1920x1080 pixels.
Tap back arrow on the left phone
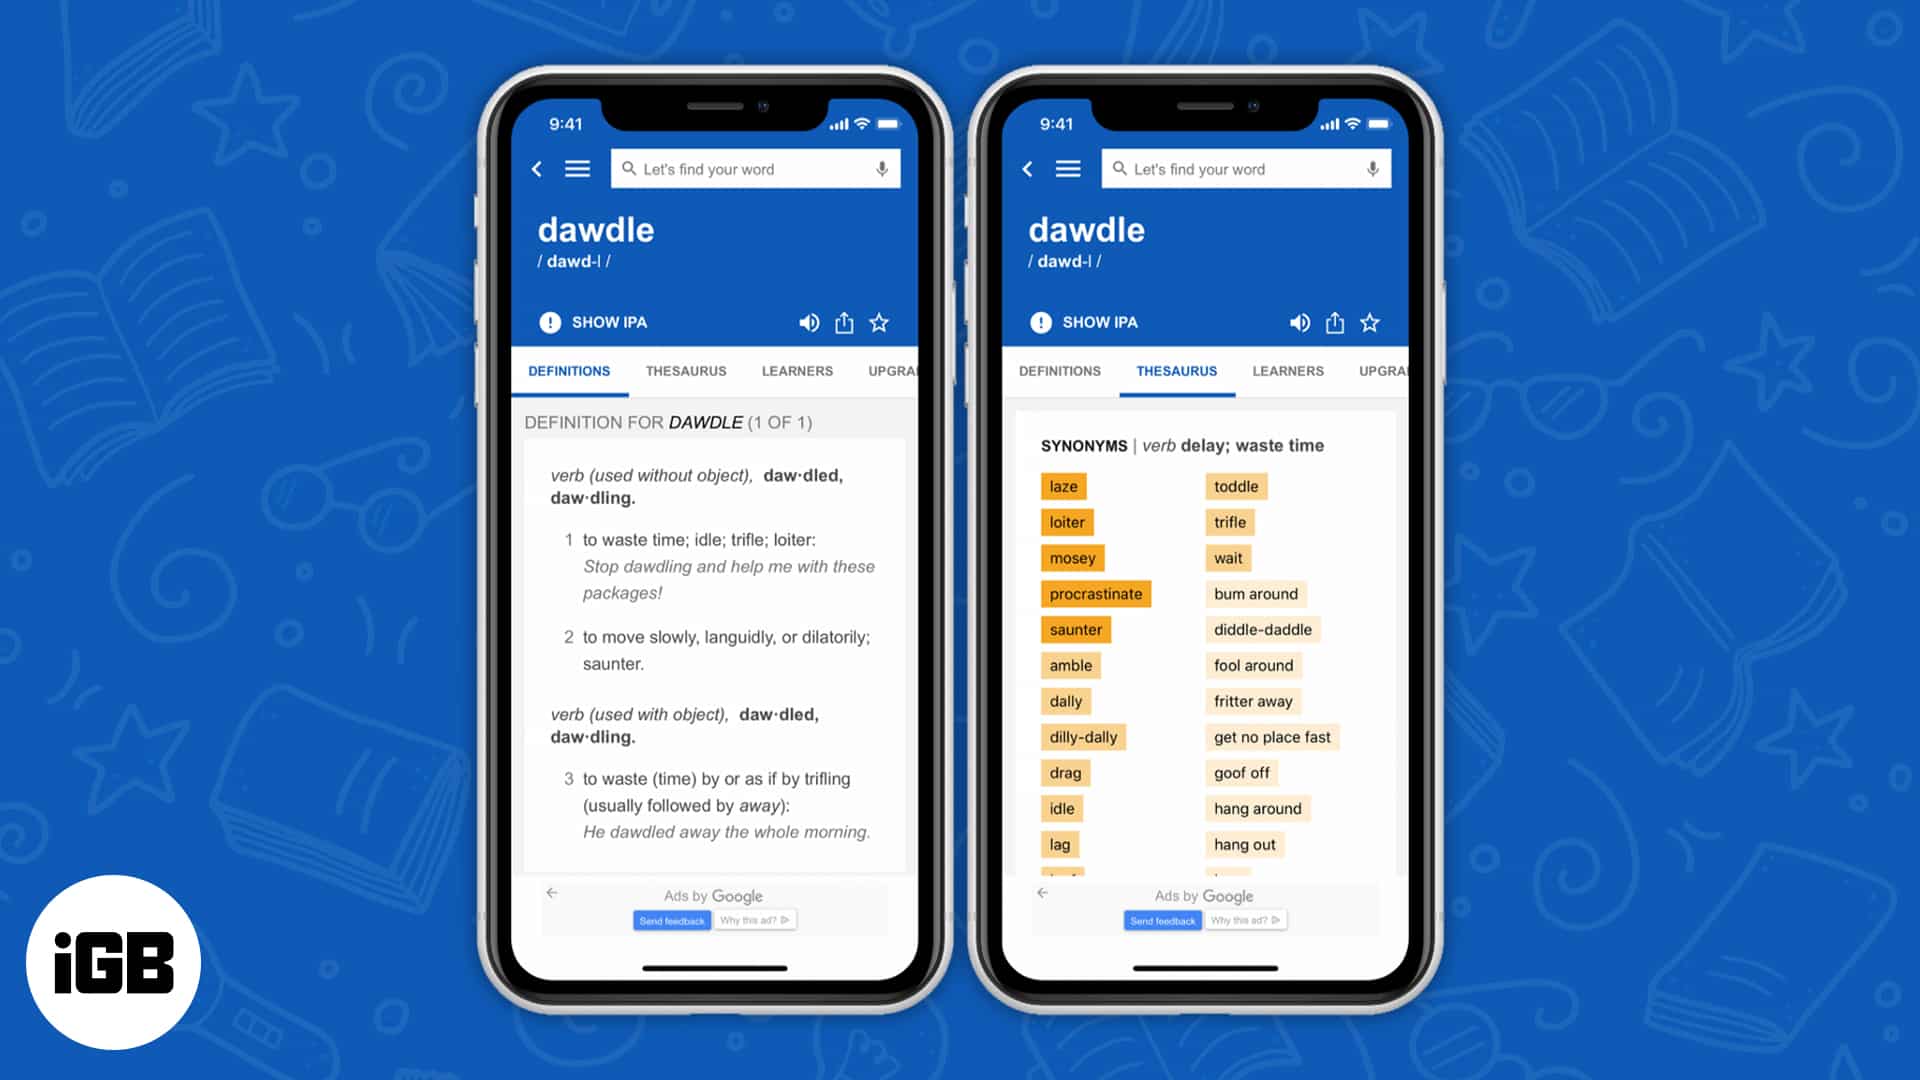tap(538, 167)
